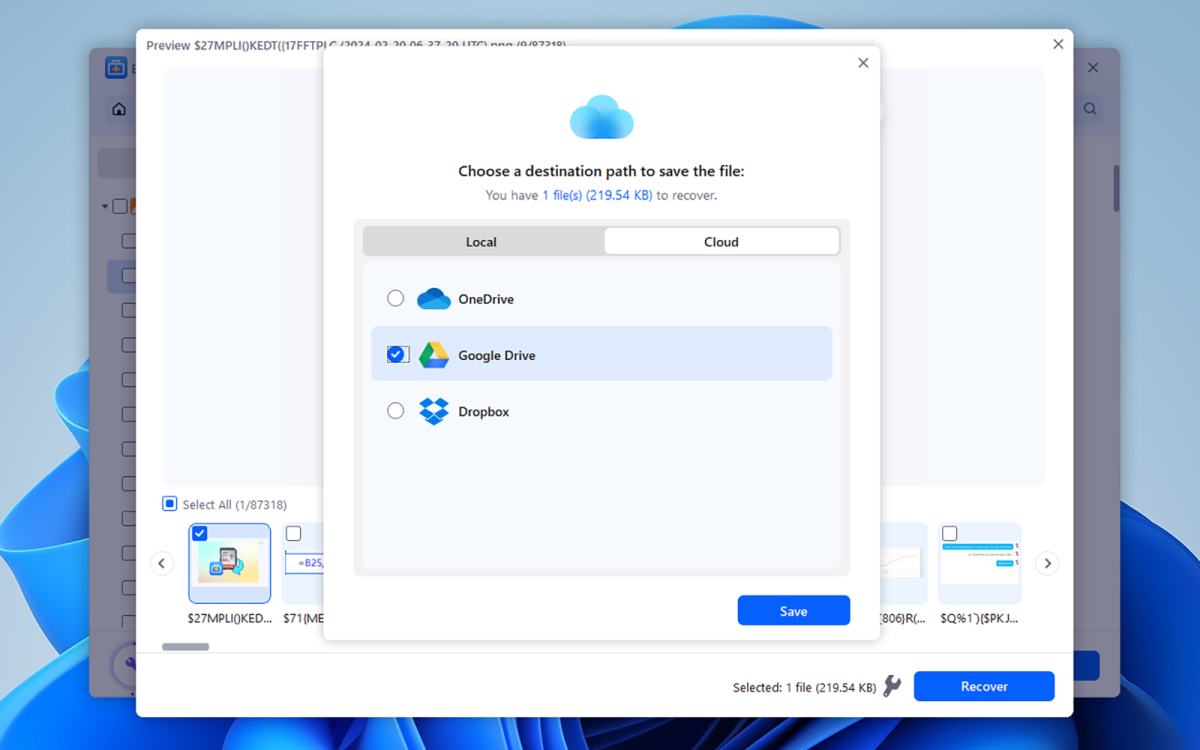Switch to the Cloud tab
Screen dimensions: 1200x750
(x=721, y=241)
